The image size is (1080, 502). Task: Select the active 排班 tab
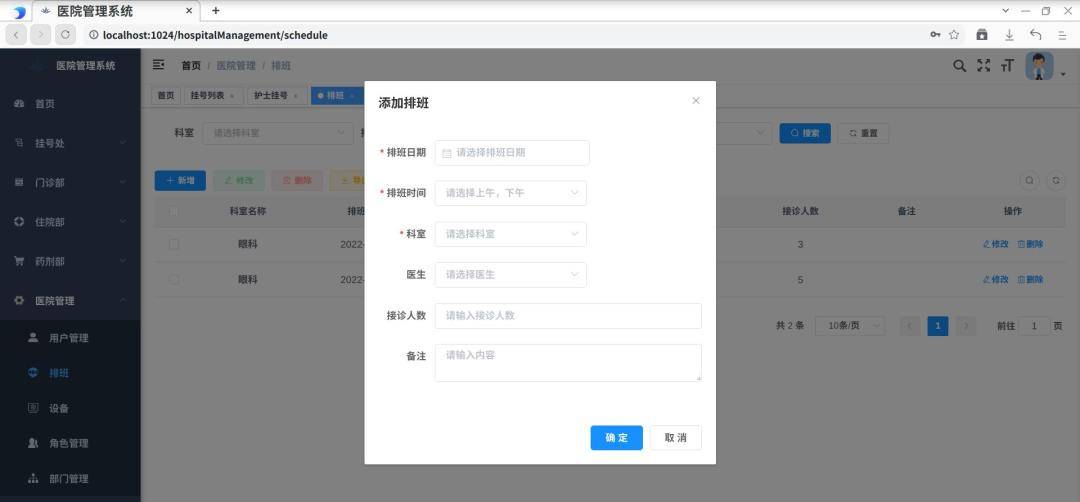click(335, 96)
